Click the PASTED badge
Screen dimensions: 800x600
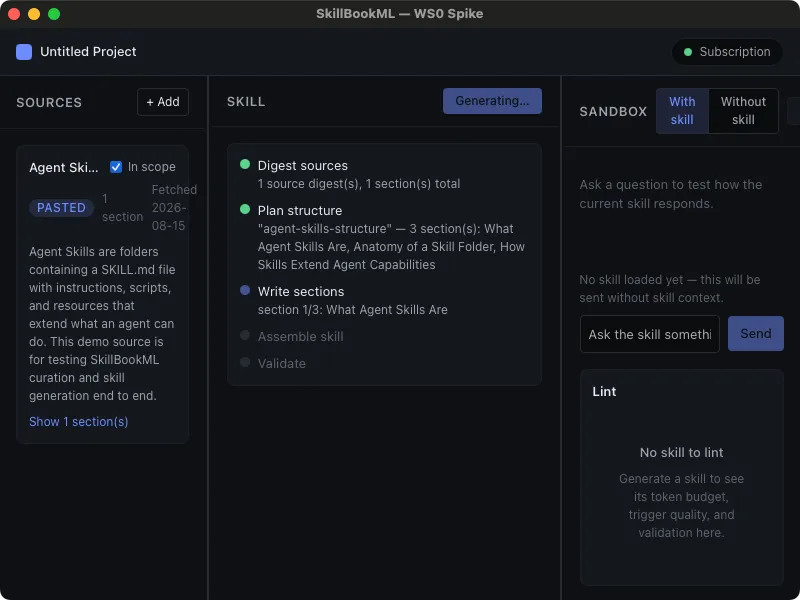pyautogui.click(x=61, y=208)
